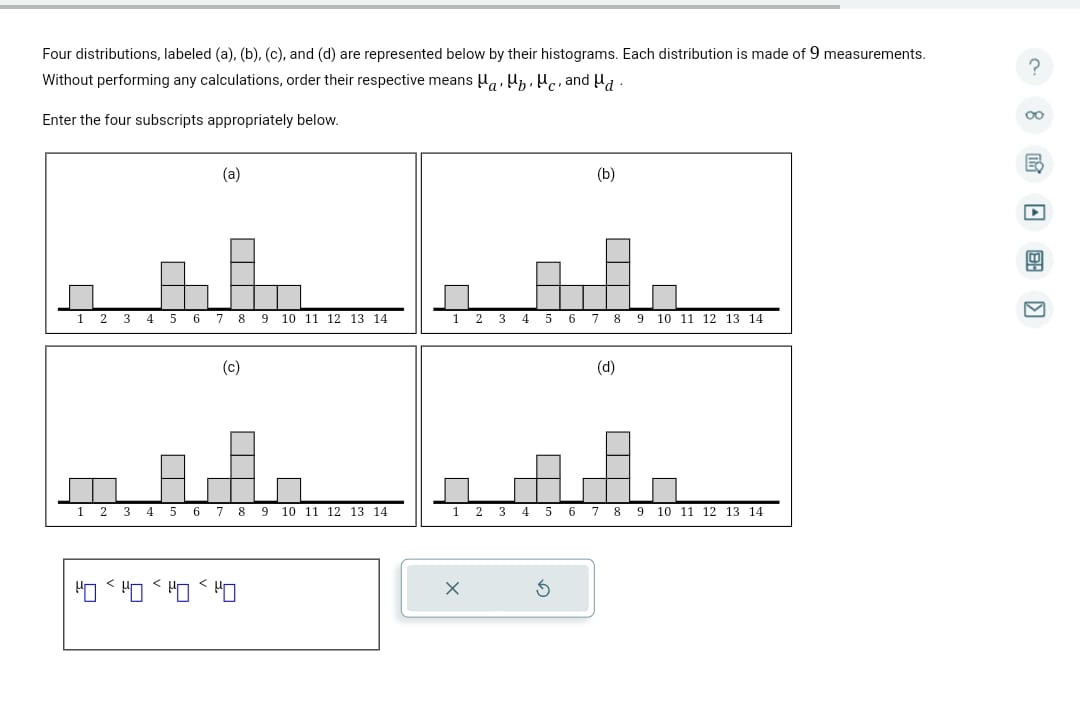Screen dimensions: 1080x710
Task: Open the Help question mark icon
Action: tap(1035, 67)
